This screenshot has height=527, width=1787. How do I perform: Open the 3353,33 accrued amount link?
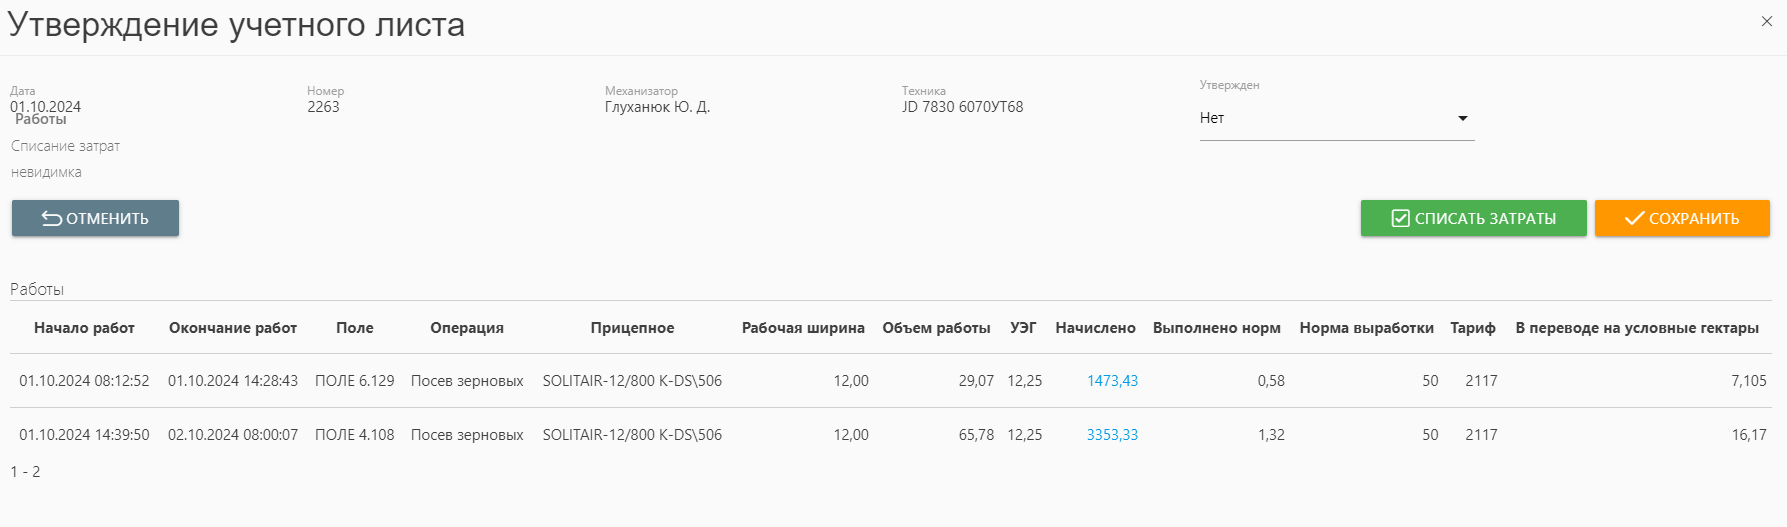[x=1112, y=435]
